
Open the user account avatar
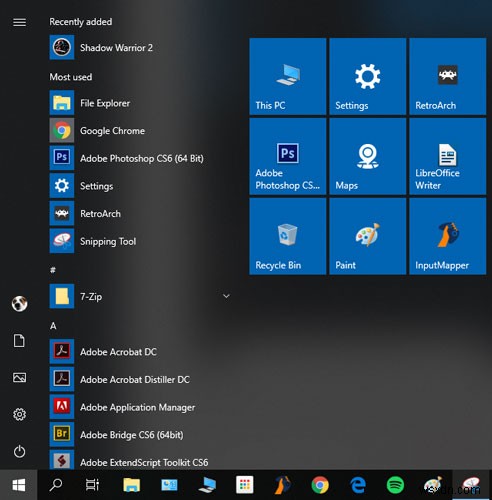[19, 304]
